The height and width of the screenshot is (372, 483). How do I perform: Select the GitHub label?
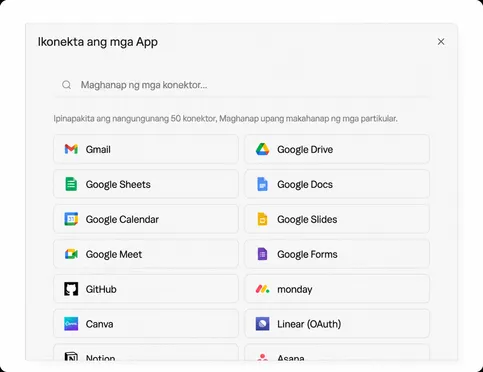pyautogui.click(x=101, y=289)
